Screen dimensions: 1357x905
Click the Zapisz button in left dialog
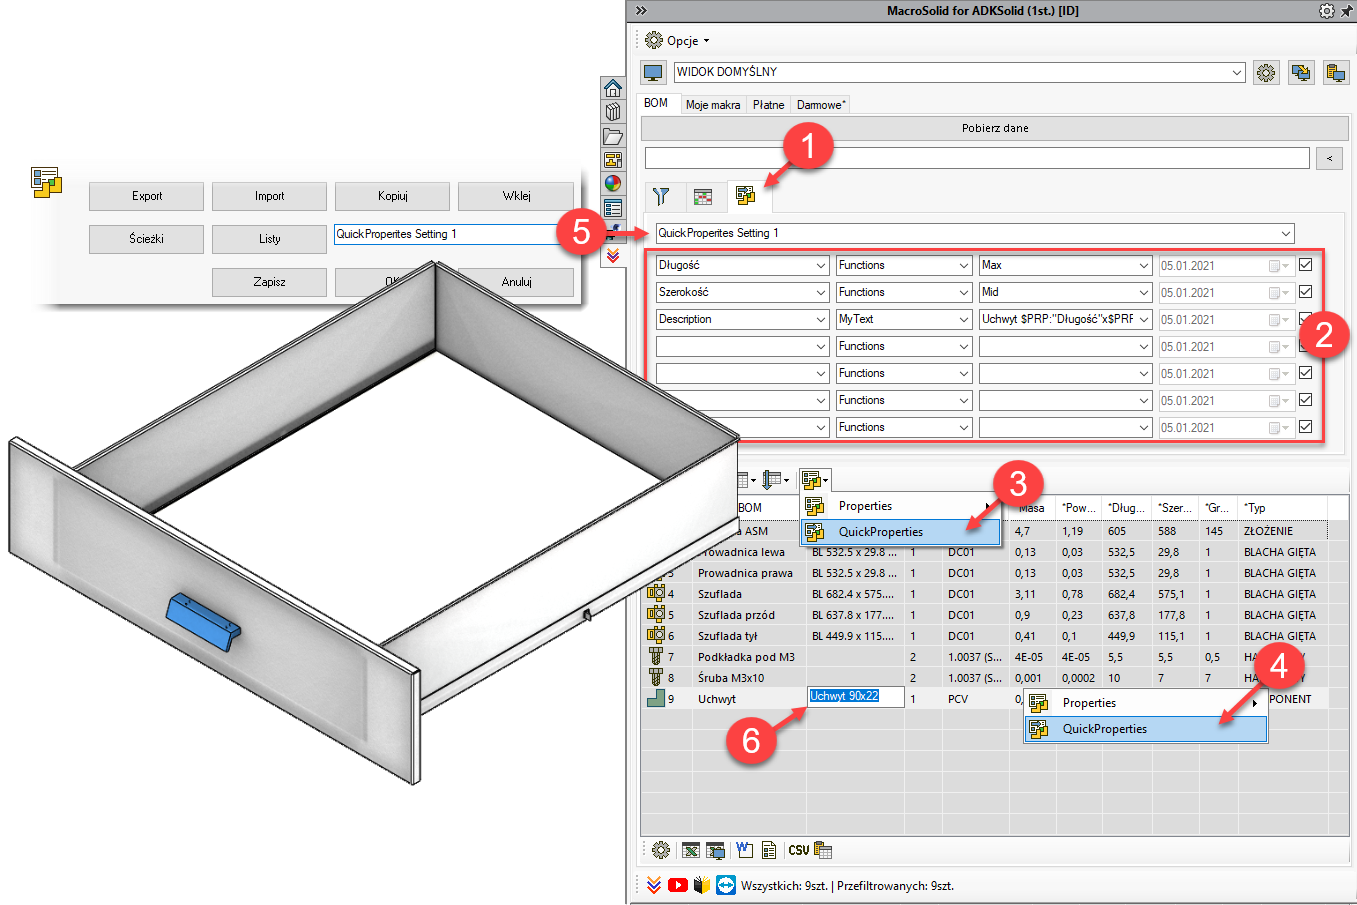click(269, 282)
